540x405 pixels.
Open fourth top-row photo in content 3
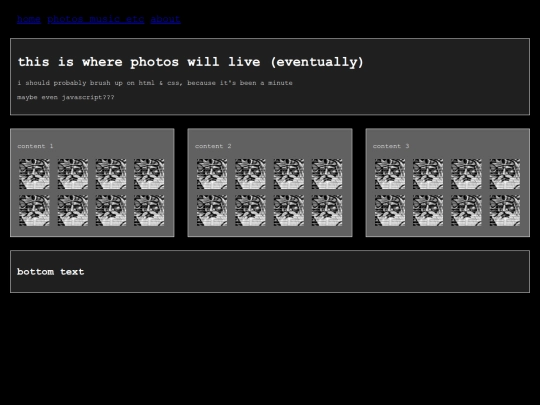click(x=505, y=174)
